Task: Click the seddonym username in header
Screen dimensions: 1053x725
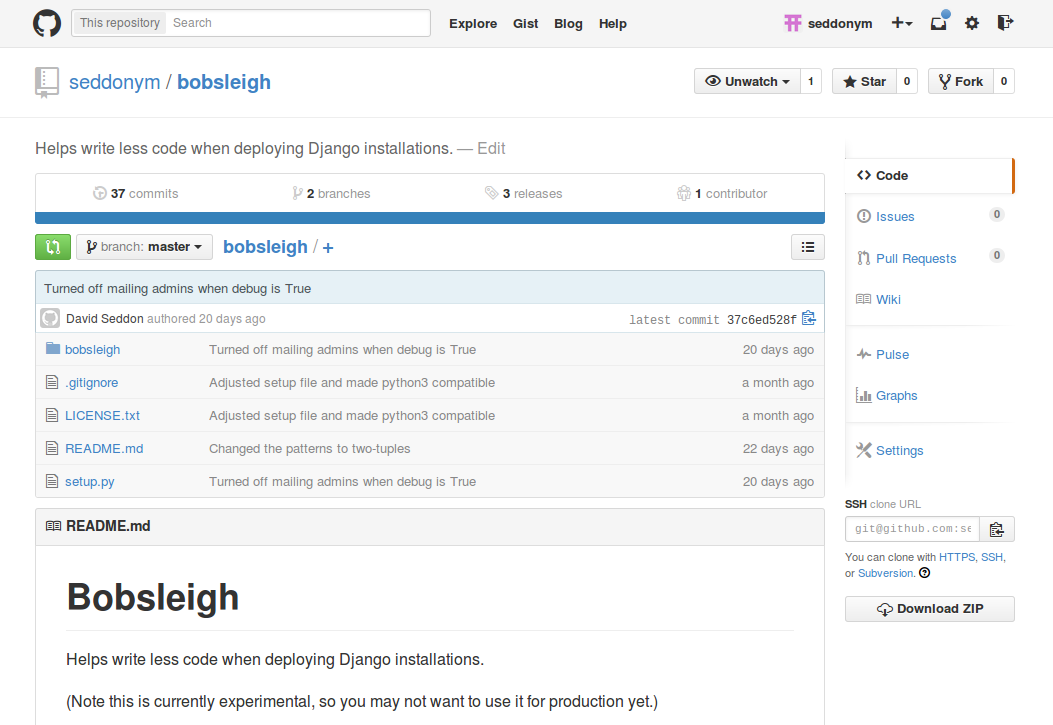Action: click(x=839, y=23)
